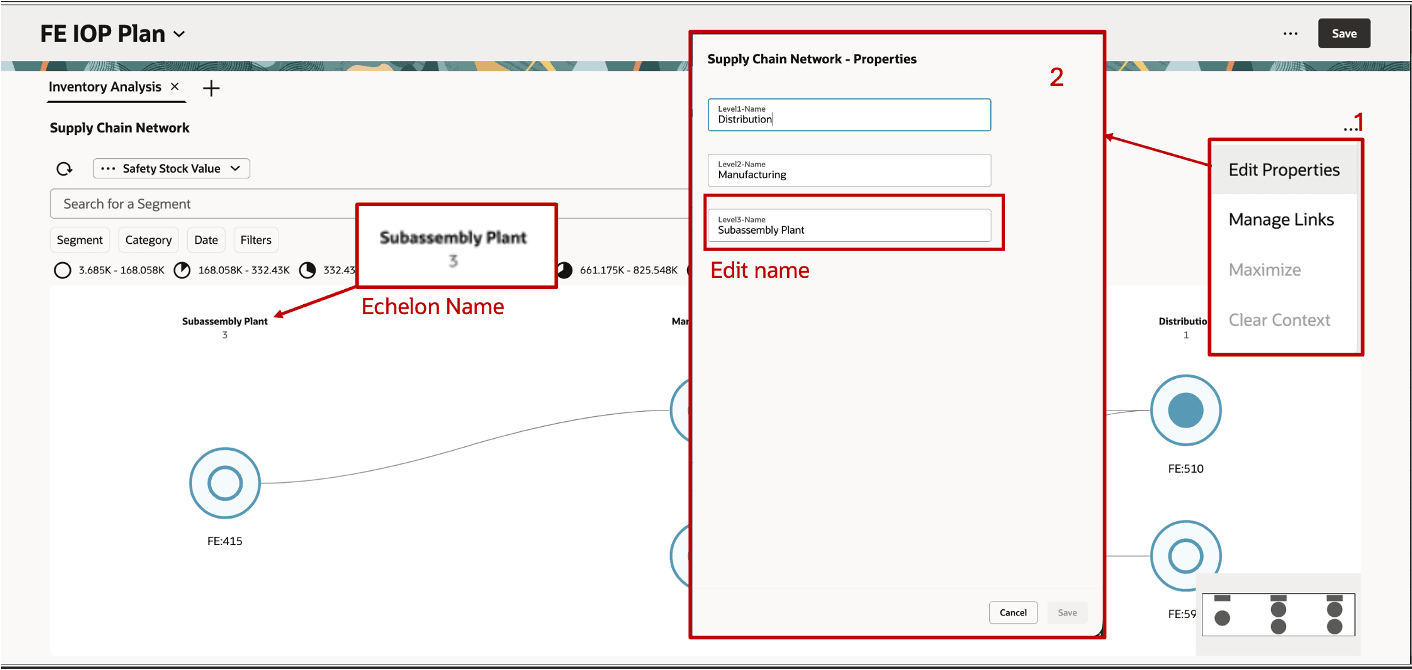Click the Supply Chain Network panel title
Screen dimensions: 1412x670
point(120,128)
